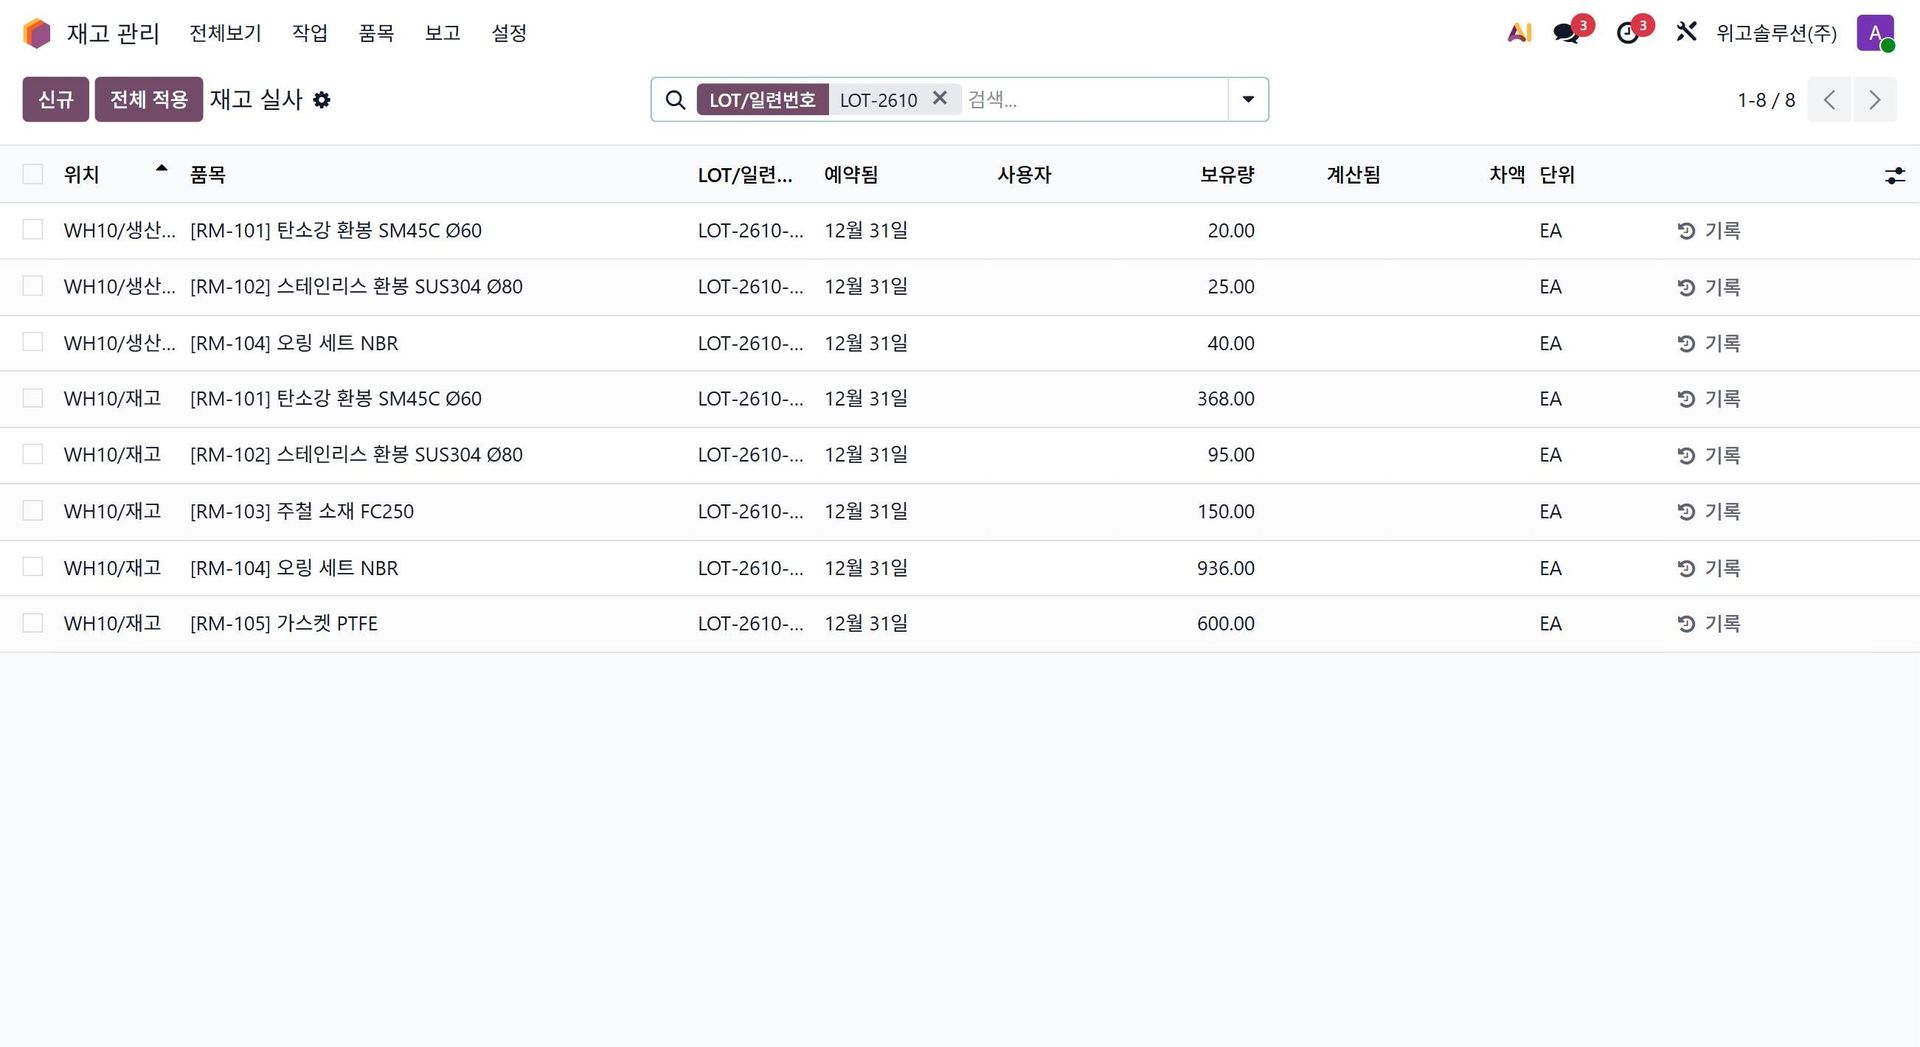Screen dimensions: 1920x1047
Task: Open the AI assistant icon
Action: tap(1519, 33)
